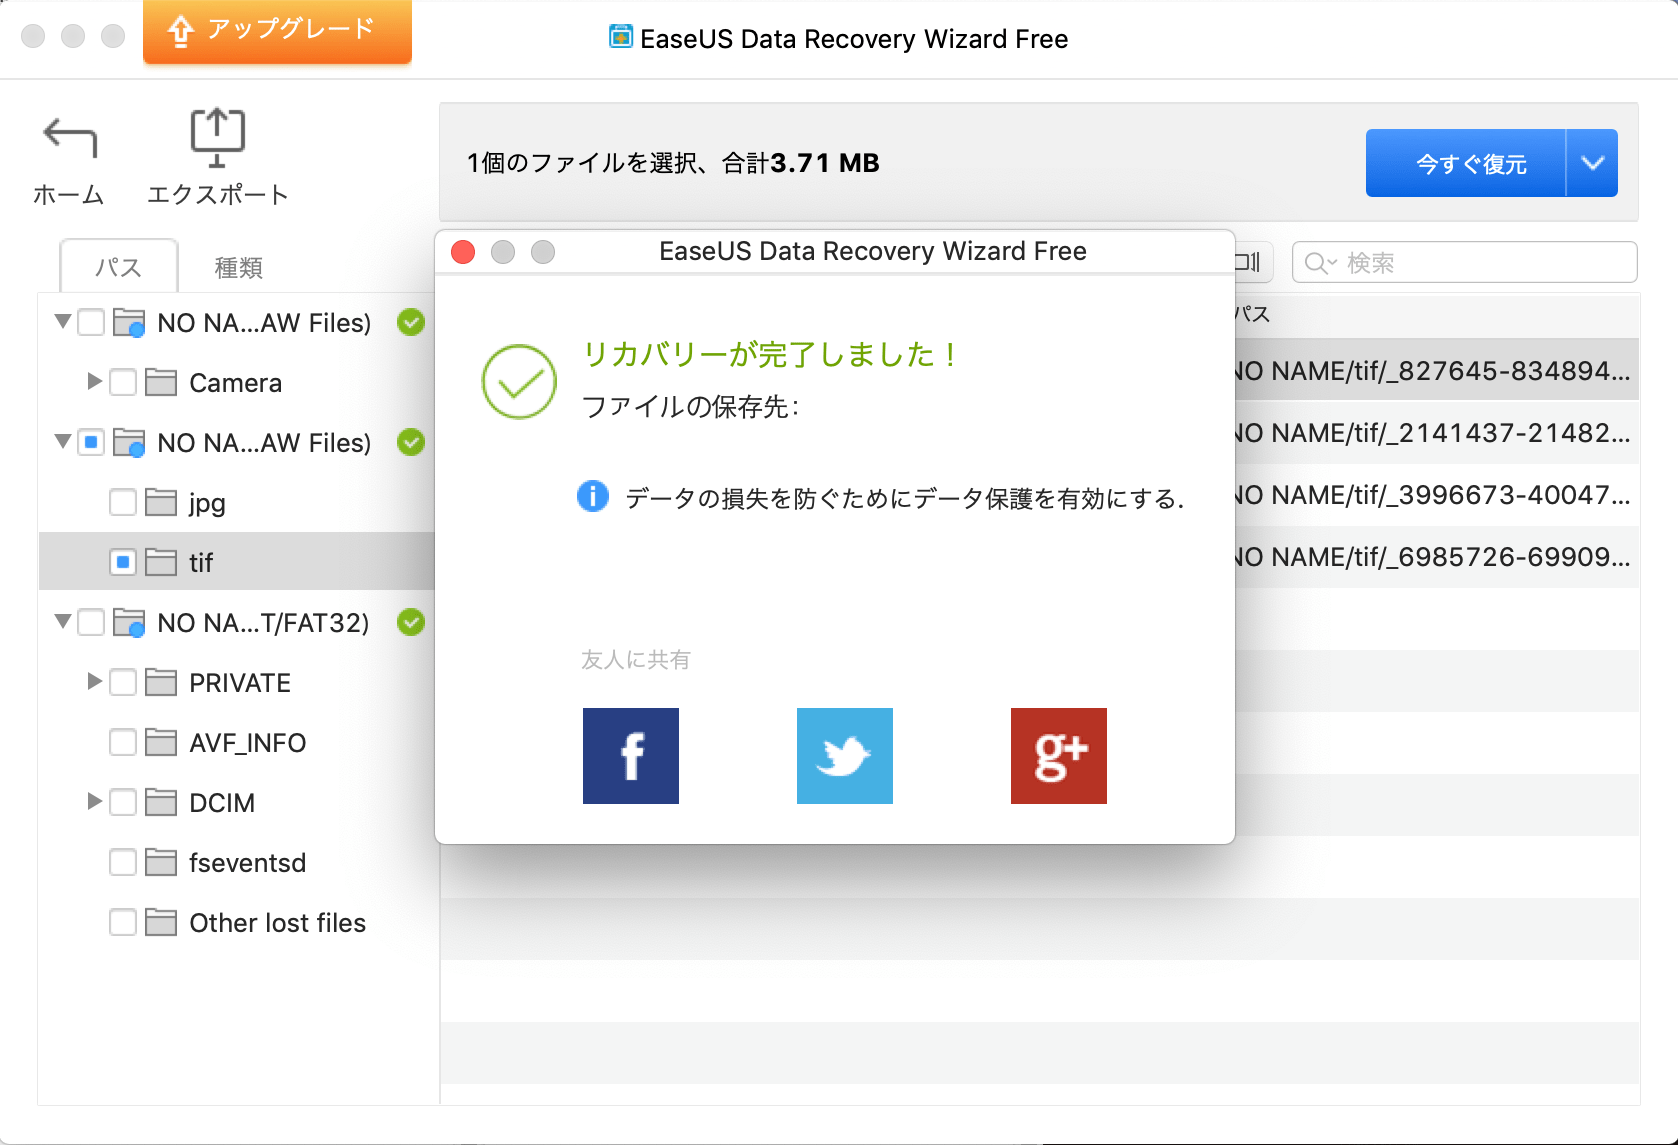Expand the DCIM folder
Image resolution: width=1678 pixels, height=1145 pixels.
(x=95, y=801)
